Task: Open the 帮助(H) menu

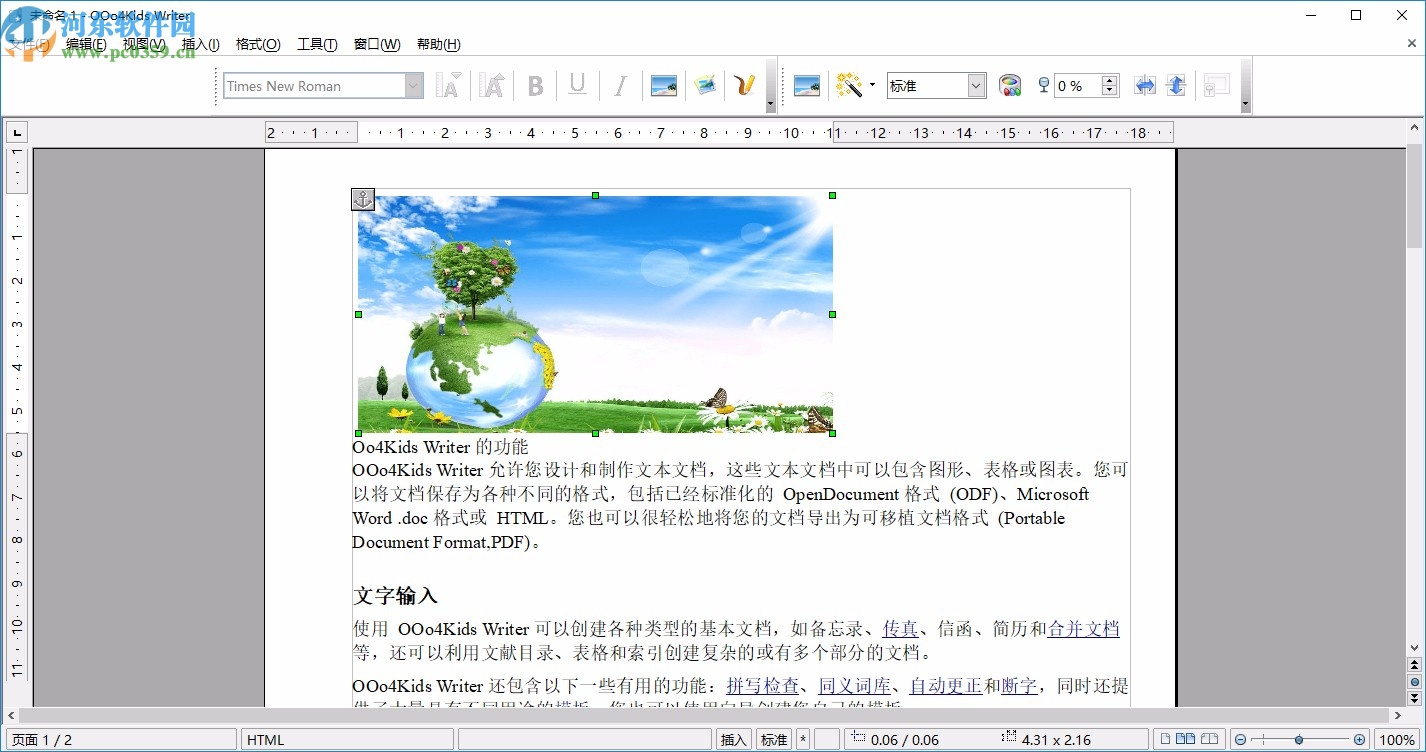Action: (439, 44)
